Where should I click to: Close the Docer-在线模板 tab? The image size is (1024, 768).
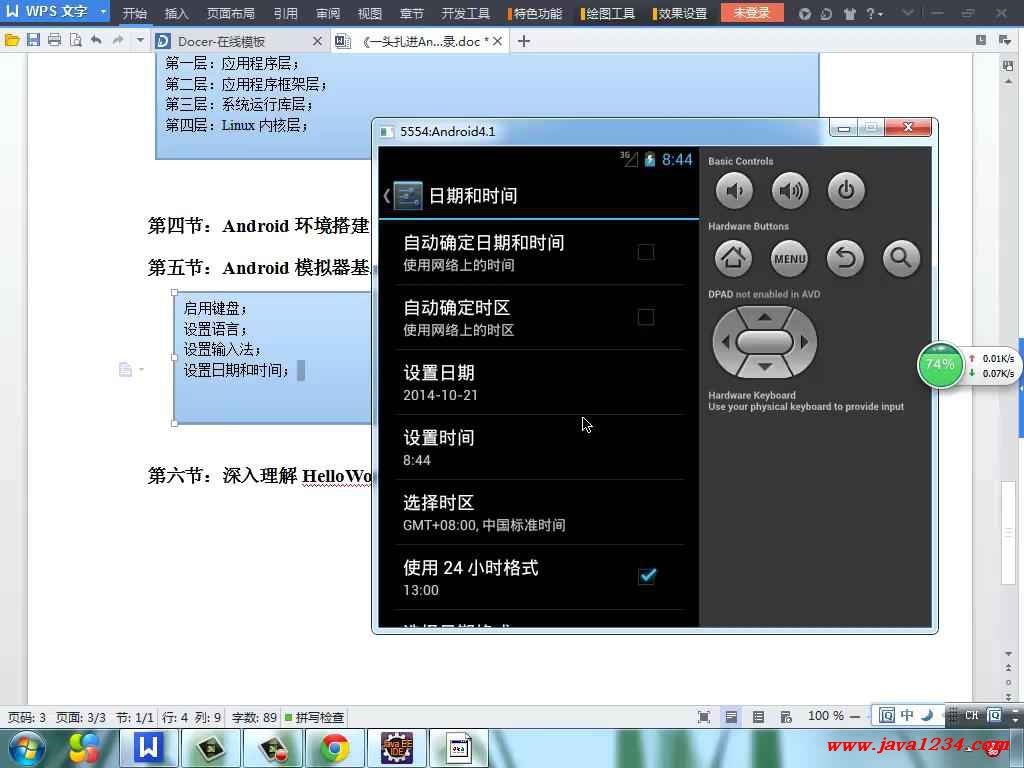(317, 41)
